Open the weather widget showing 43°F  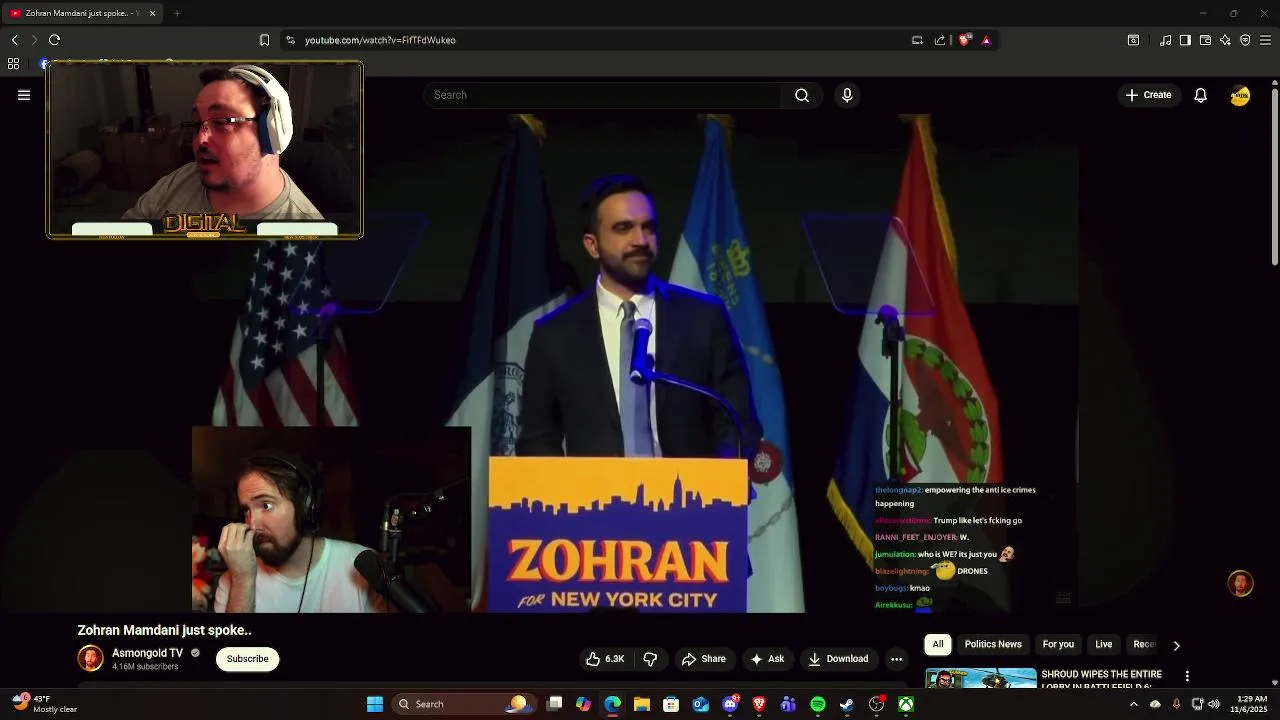[44, 704]
